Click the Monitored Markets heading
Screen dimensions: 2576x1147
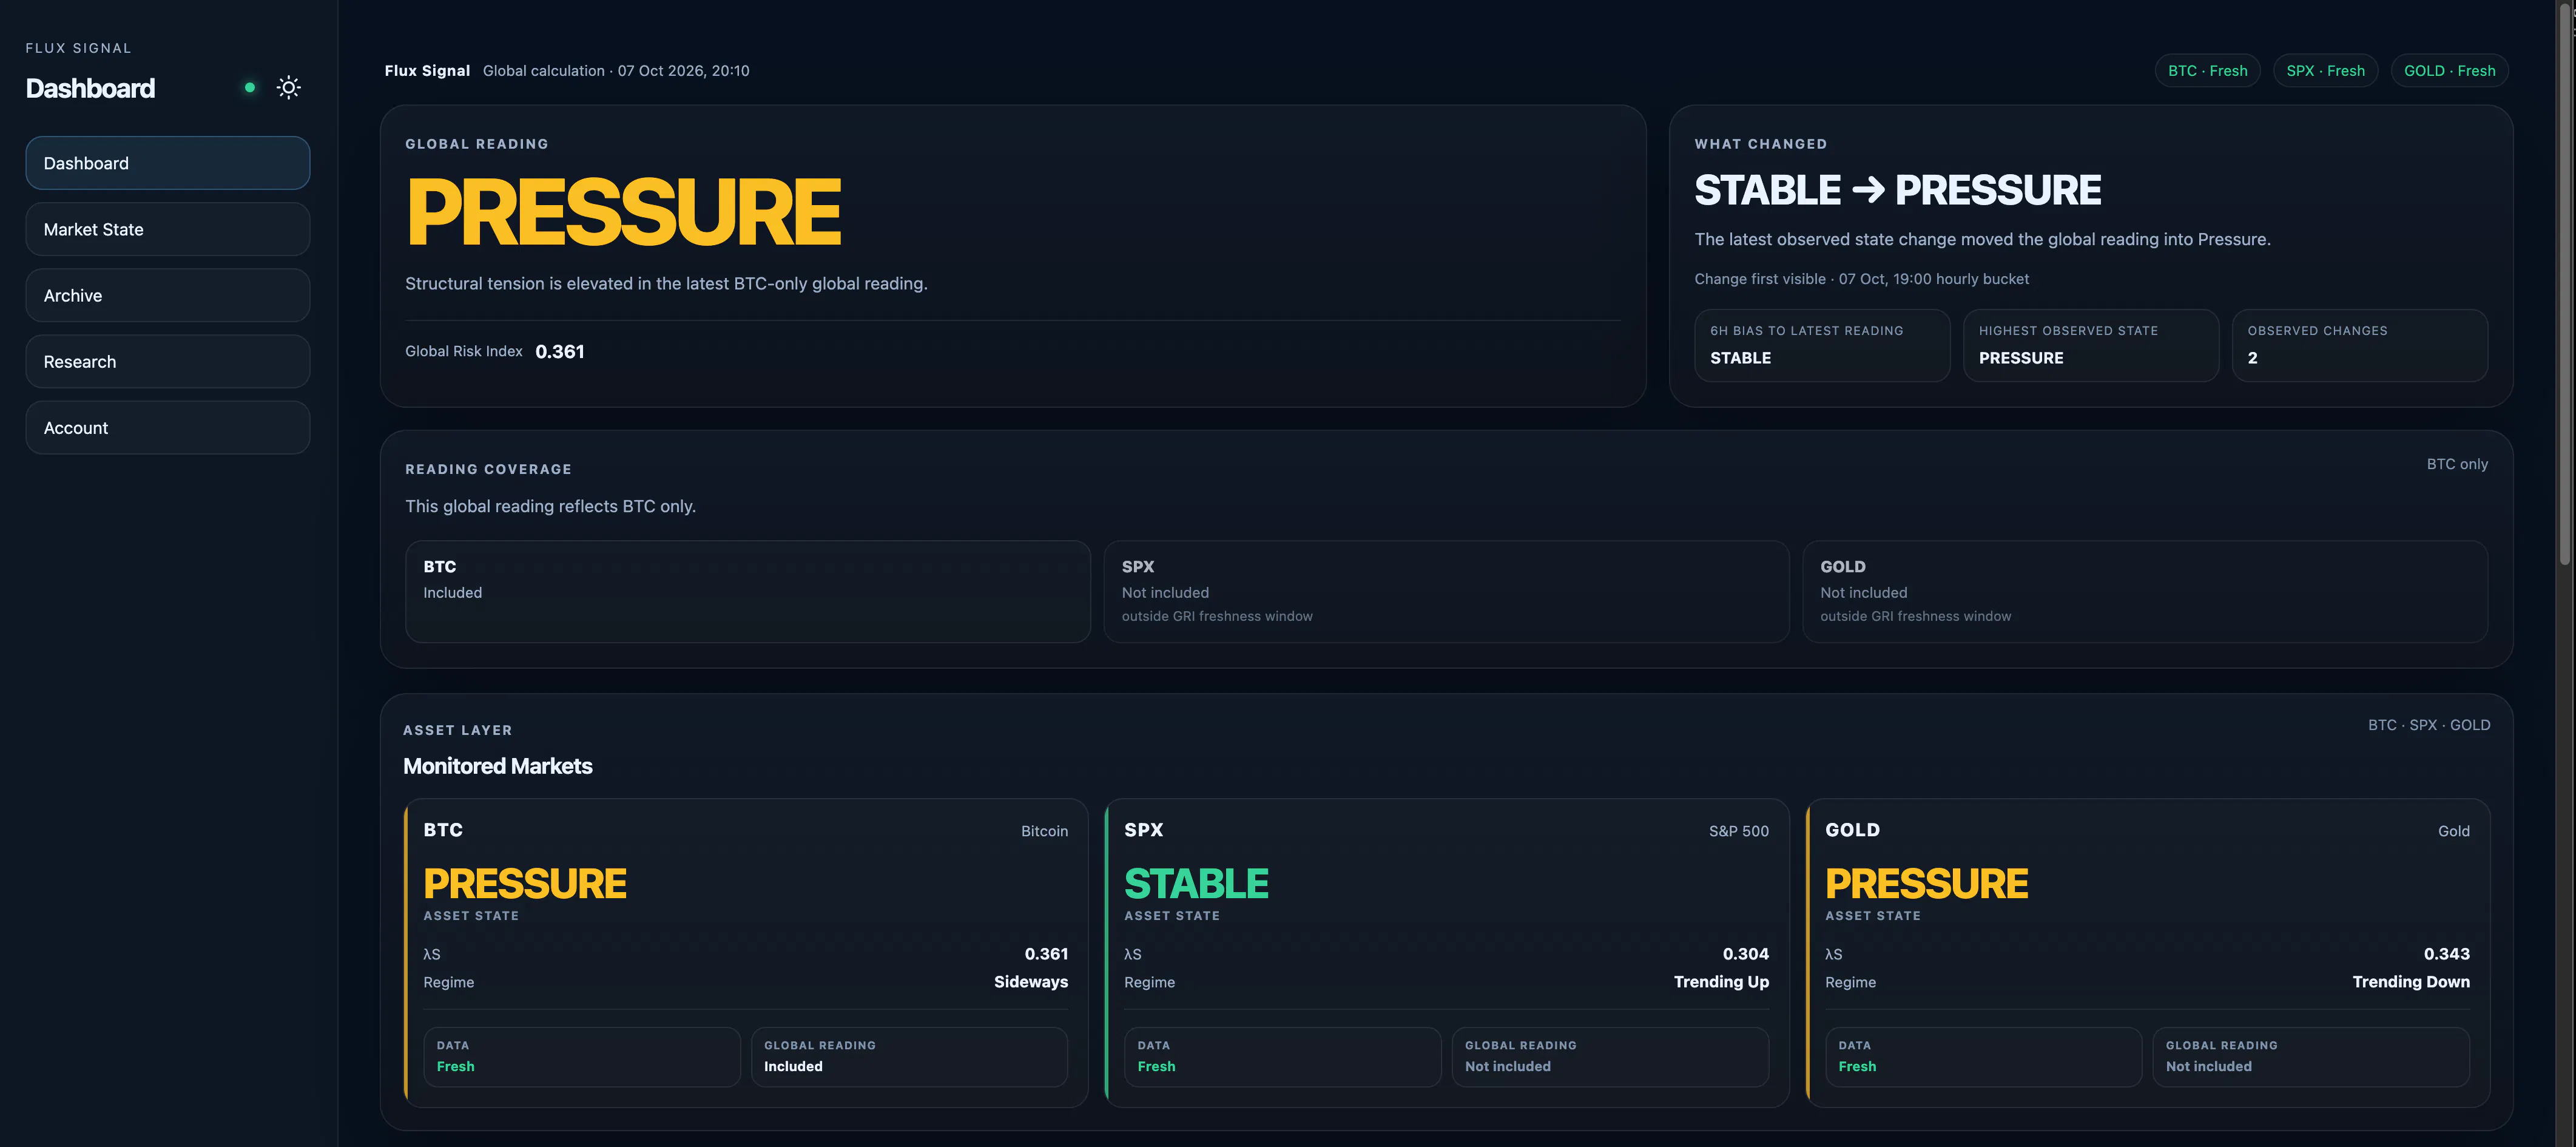click(x=497, y=766)
